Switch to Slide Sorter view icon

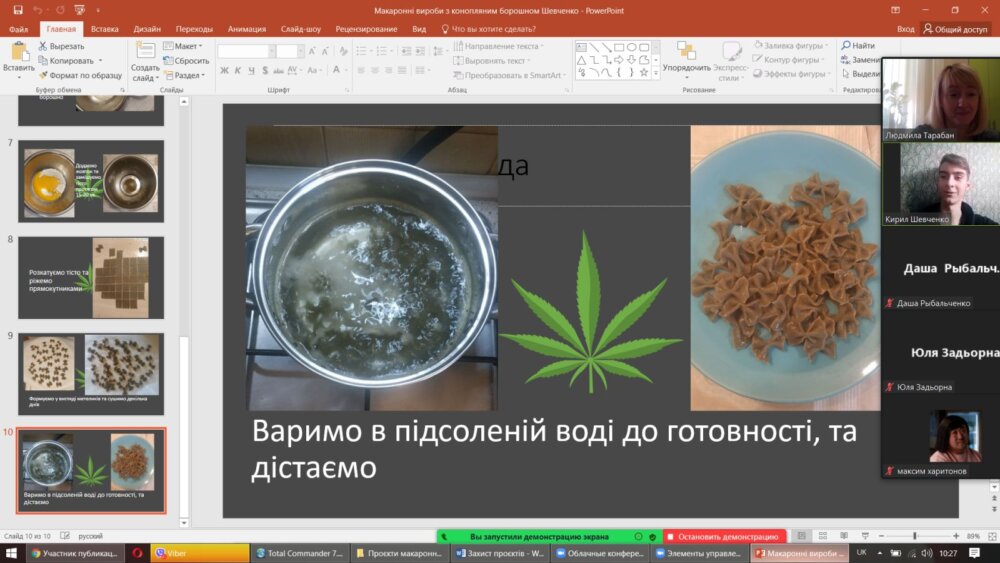(x=823, y=536)
